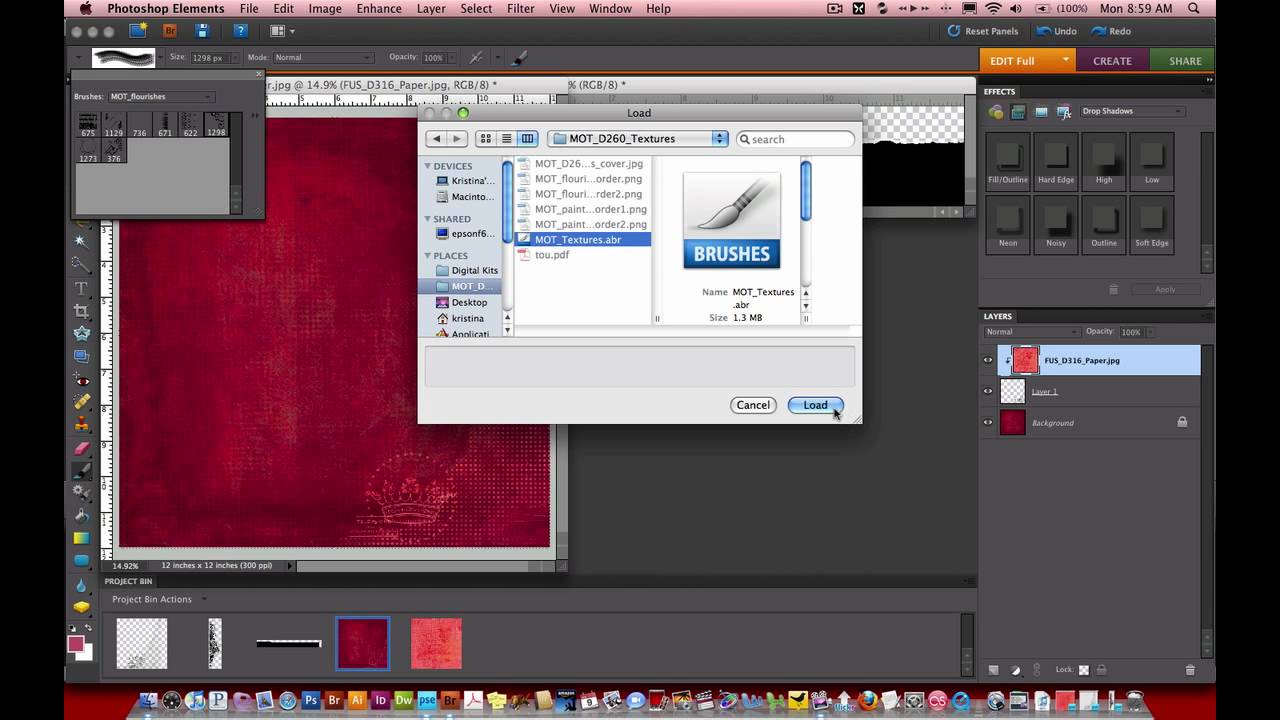This screenshot has height=720, width=1280.
Task: Select the Gradient tool
Action: point(81,539)
